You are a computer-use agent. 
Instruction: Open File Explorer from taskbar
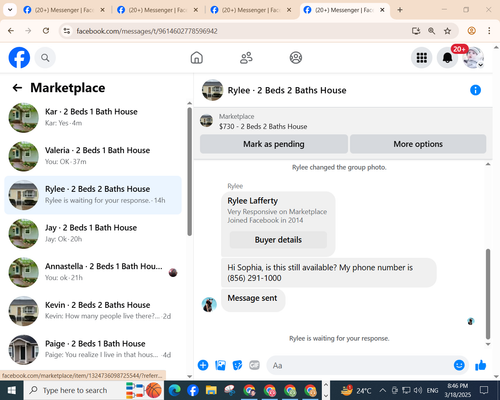pos(211,390)
